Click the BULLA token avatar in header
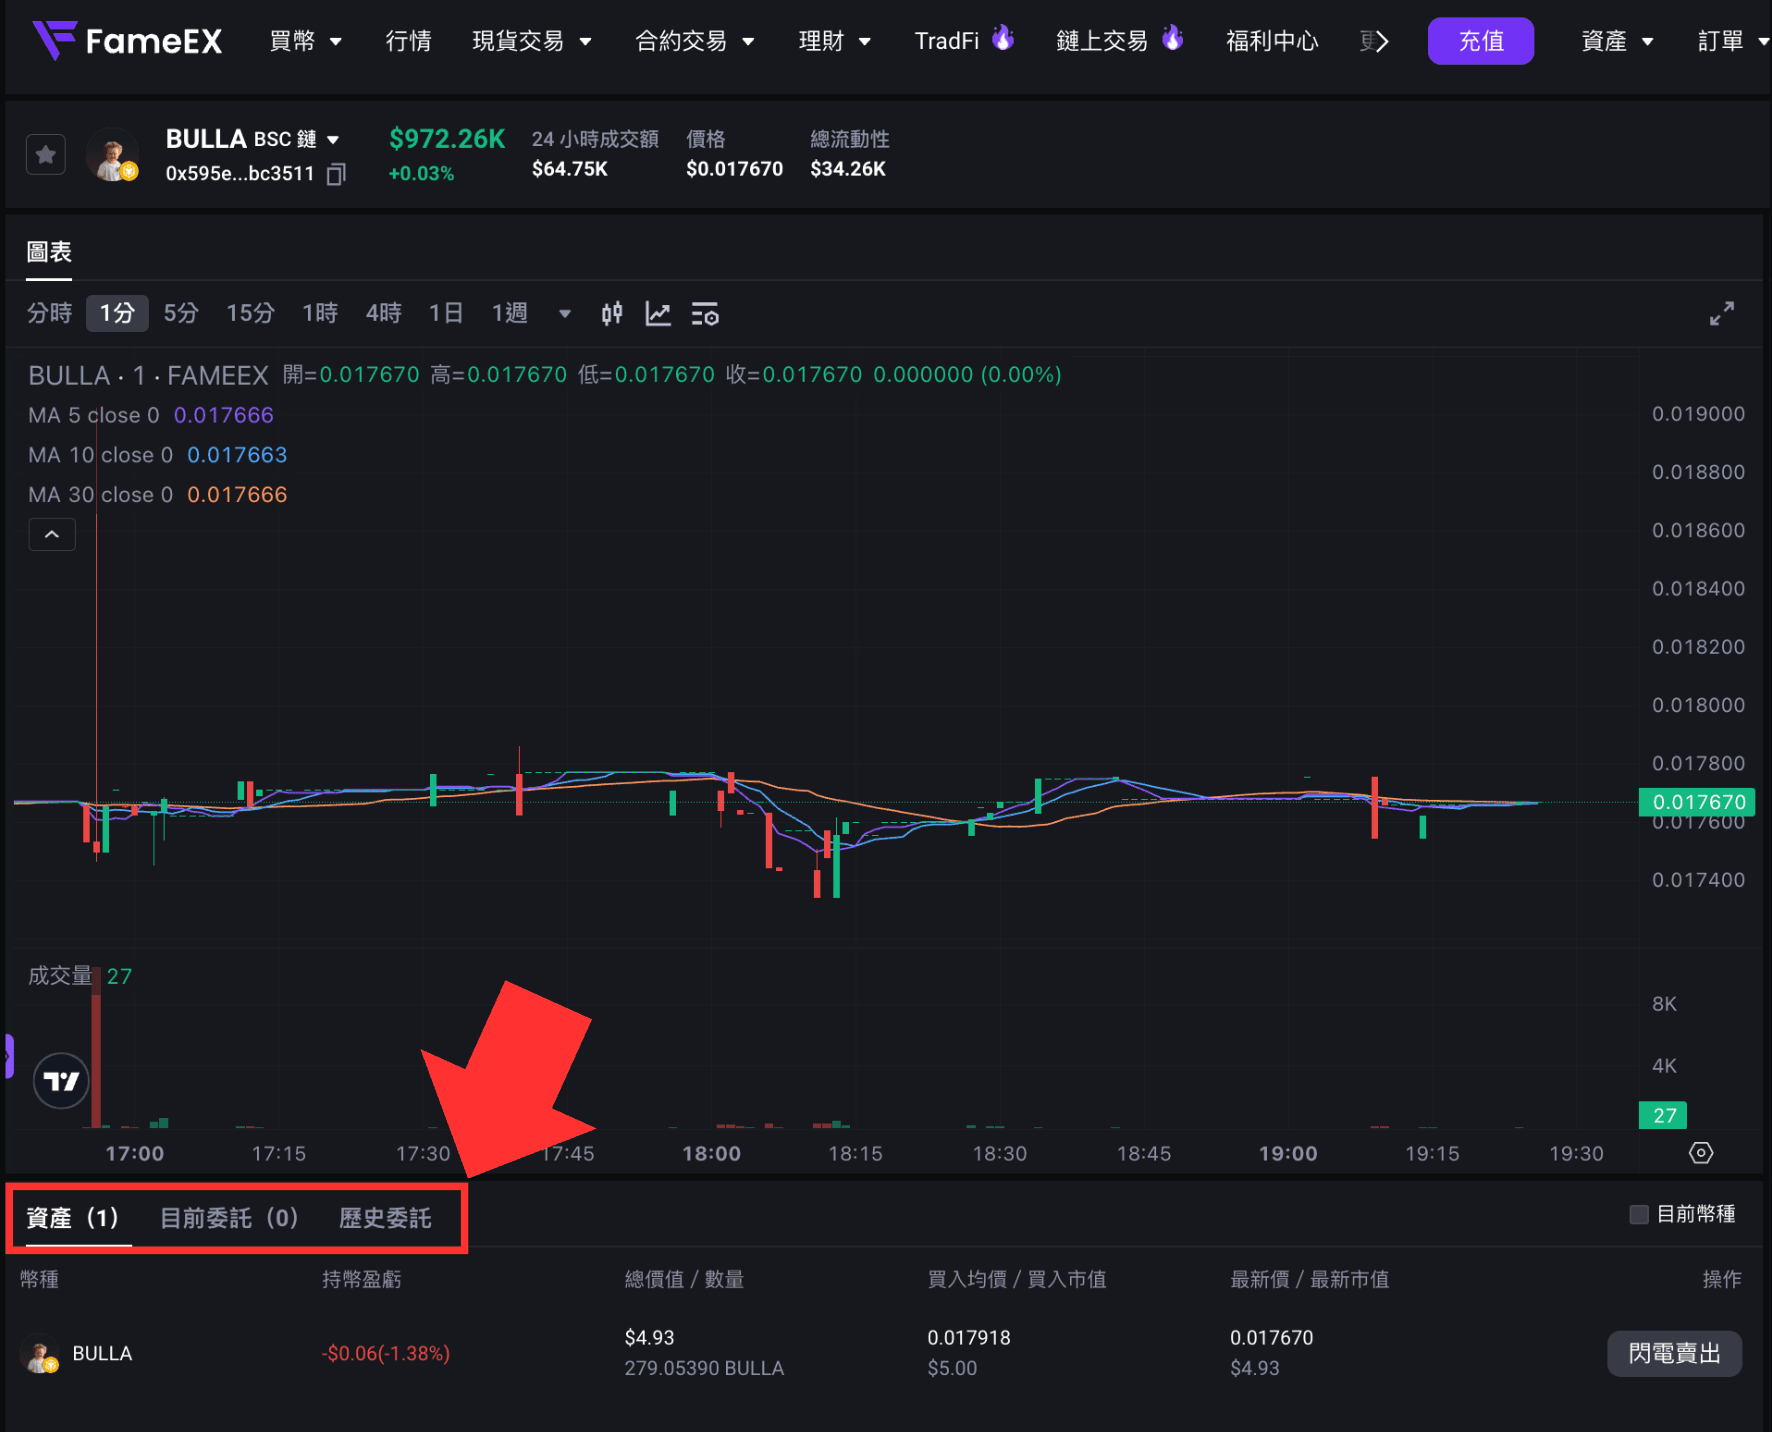The width and height of the screenshot is (1772, 1432). pos(112,155)
